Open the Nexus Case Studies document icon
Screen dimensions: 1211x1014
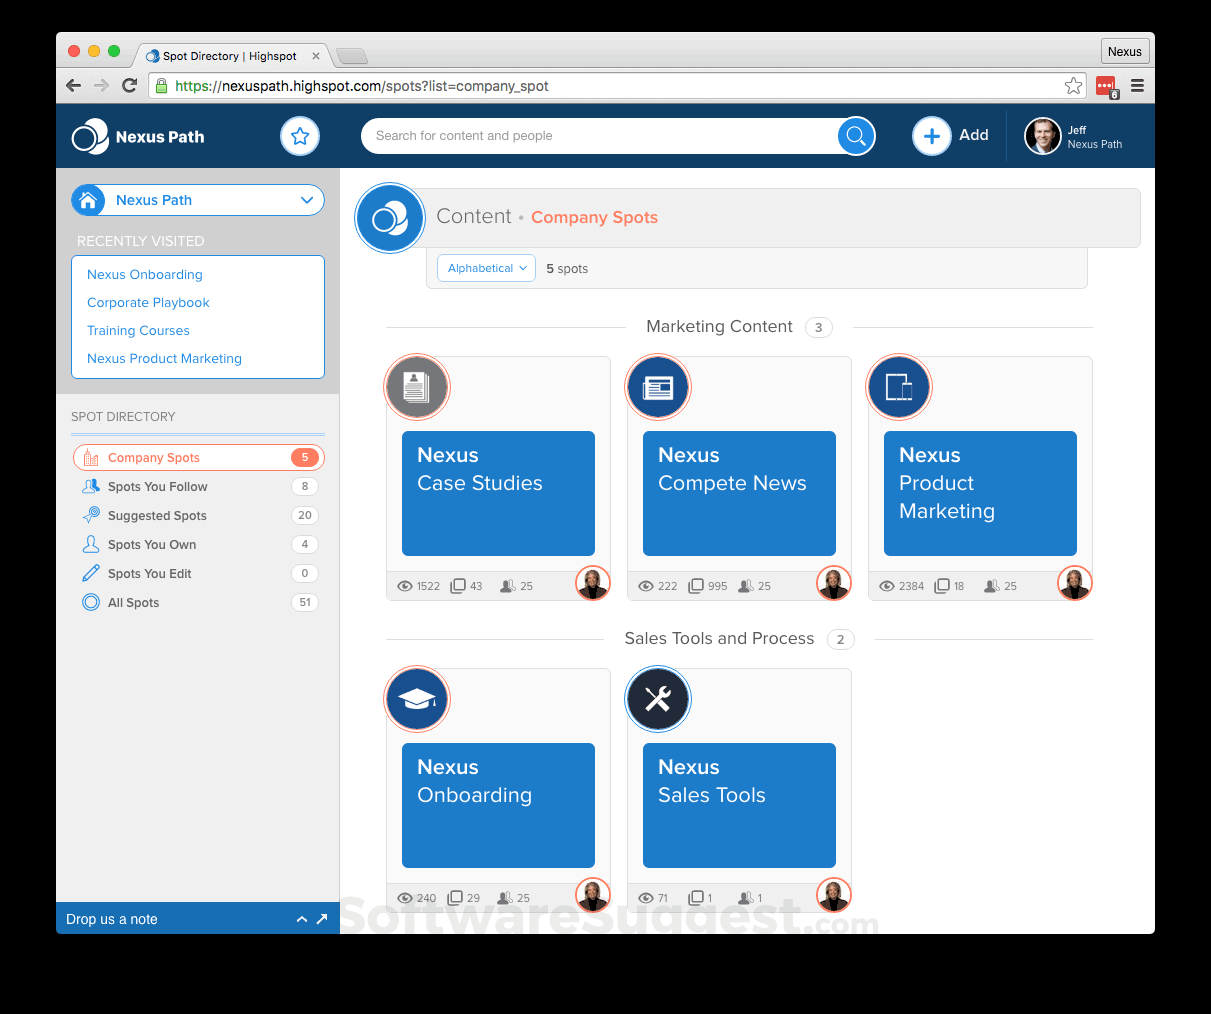coord(417,387)
